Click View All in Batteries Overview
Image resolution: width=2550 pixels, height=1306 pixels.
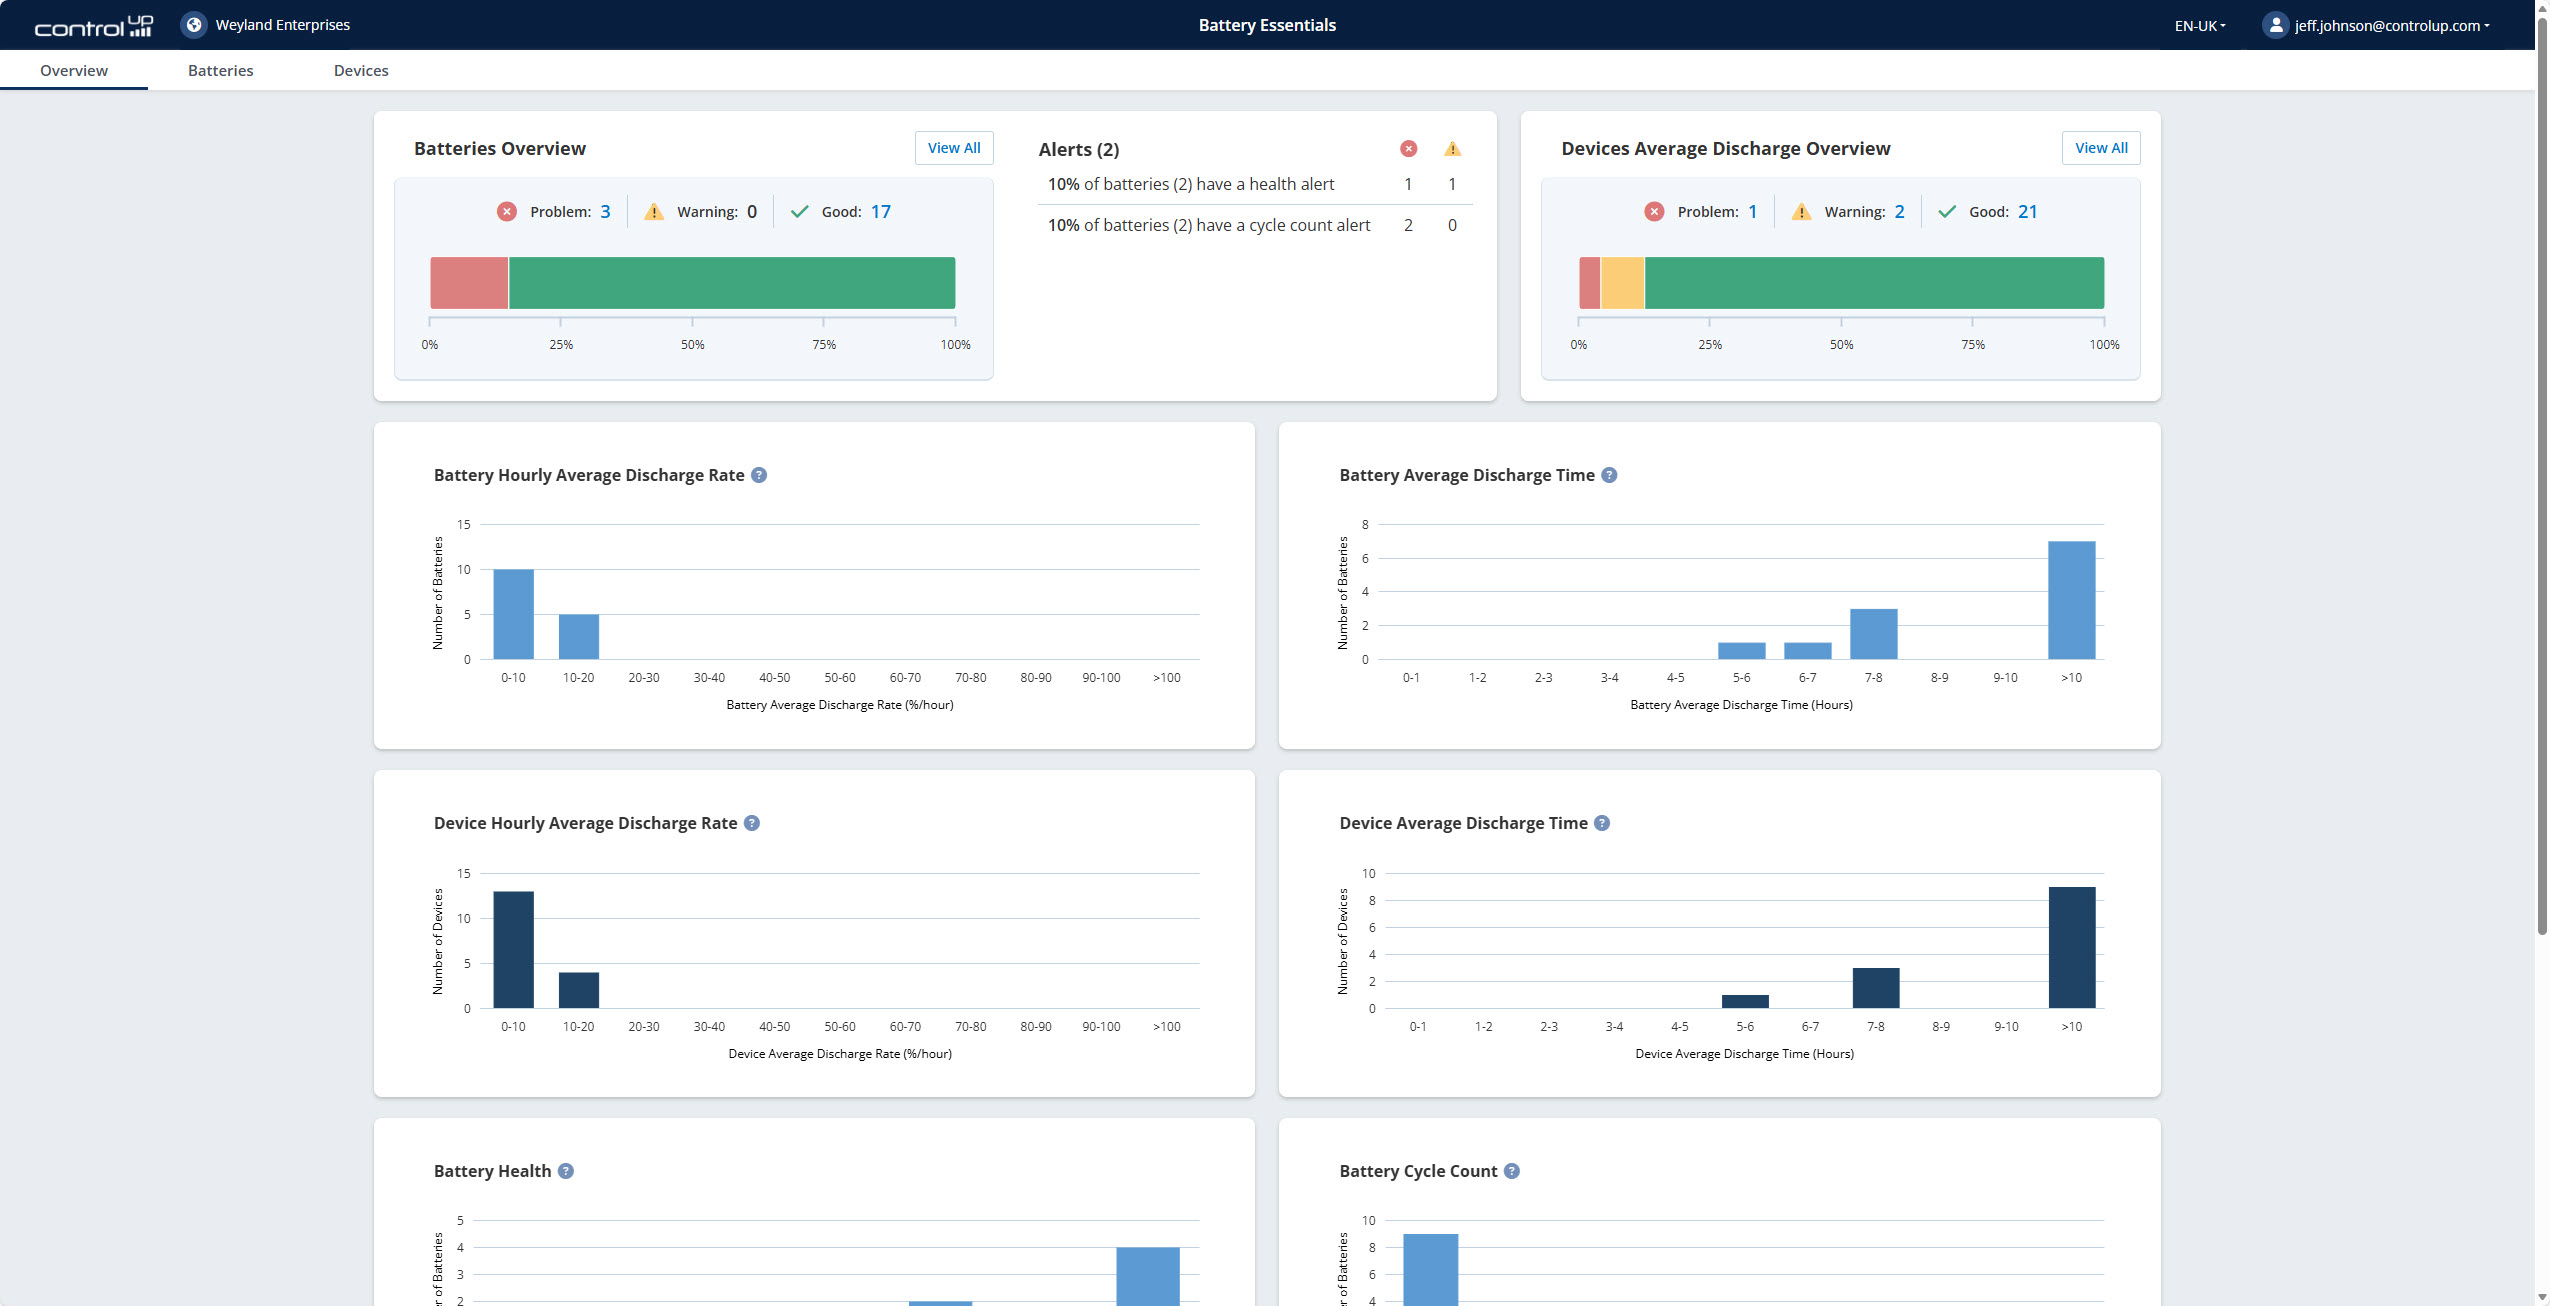coord(953,148)
